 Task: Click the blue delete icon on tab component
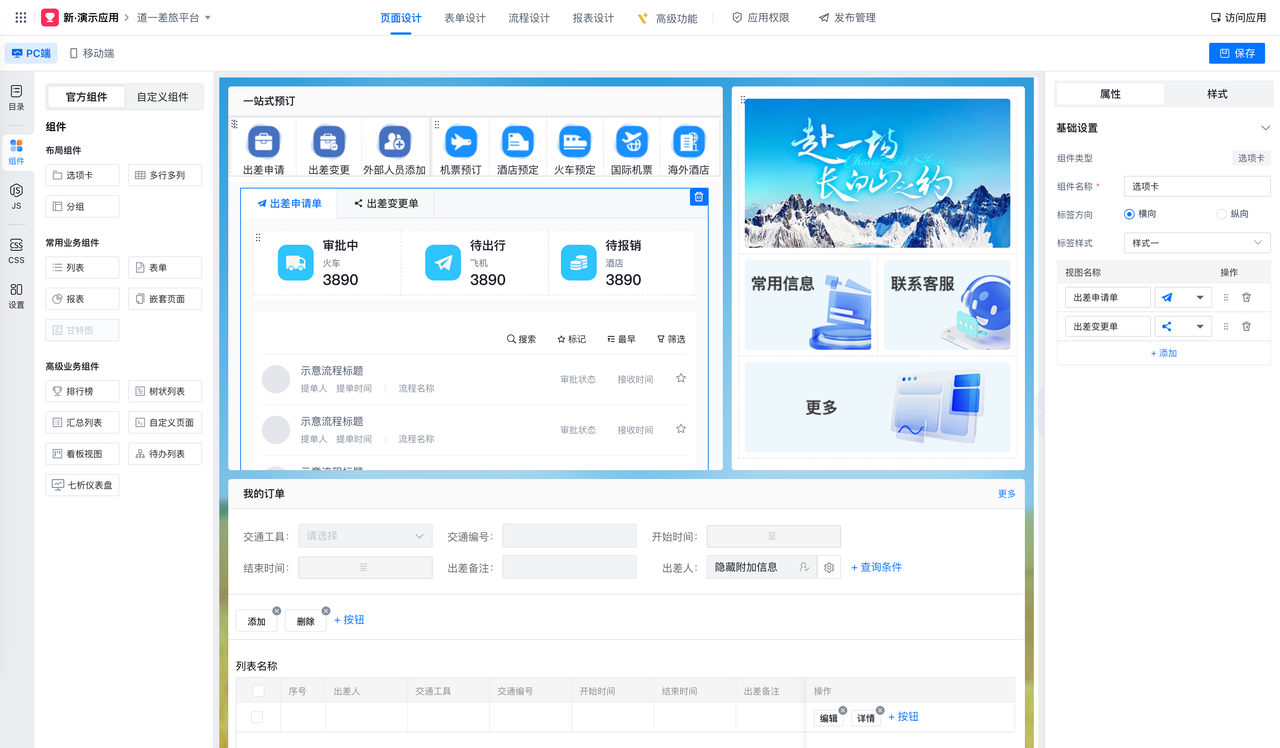(699, 197)
